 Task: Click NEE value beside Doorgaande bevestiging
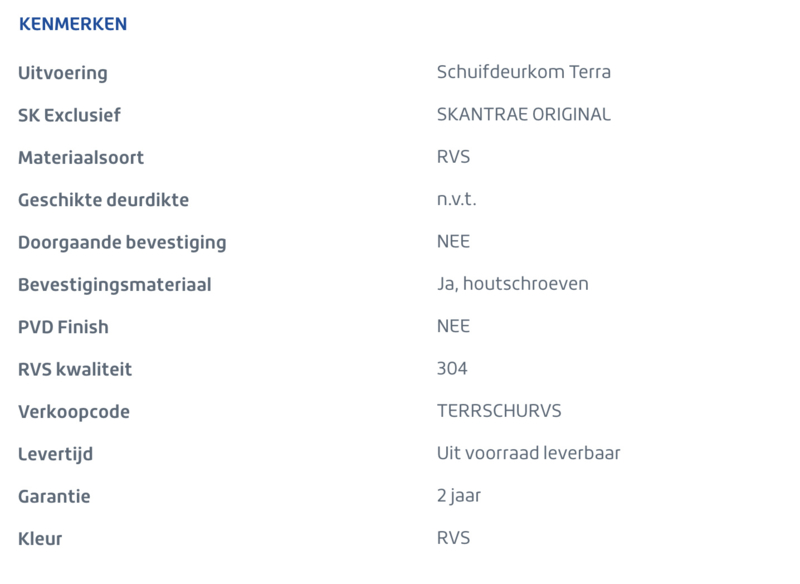point(453,241)
